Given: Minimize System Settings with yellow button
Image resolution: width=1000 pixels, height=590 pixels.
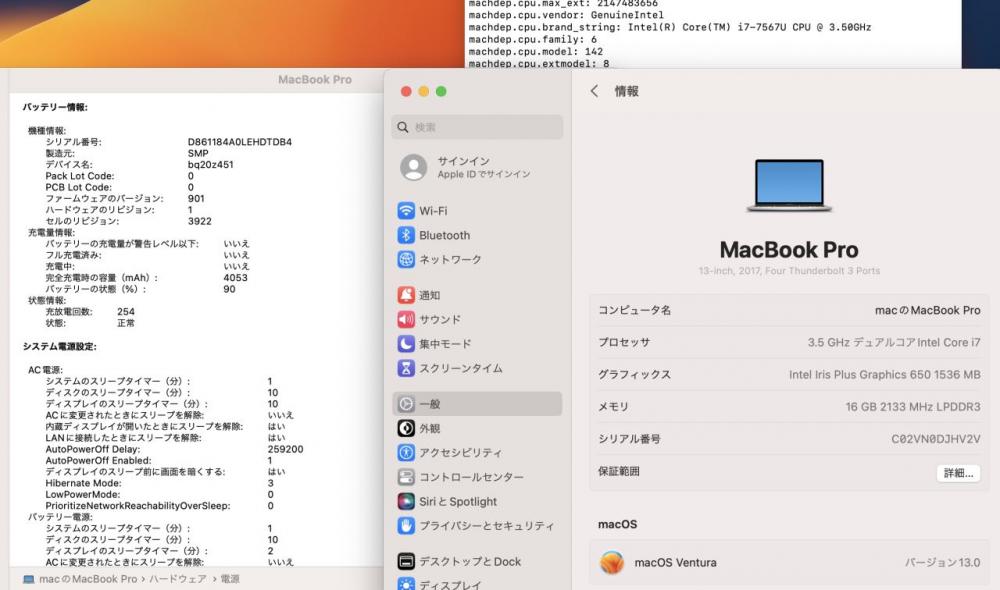Looking at the screenshot, I should 423,91.
